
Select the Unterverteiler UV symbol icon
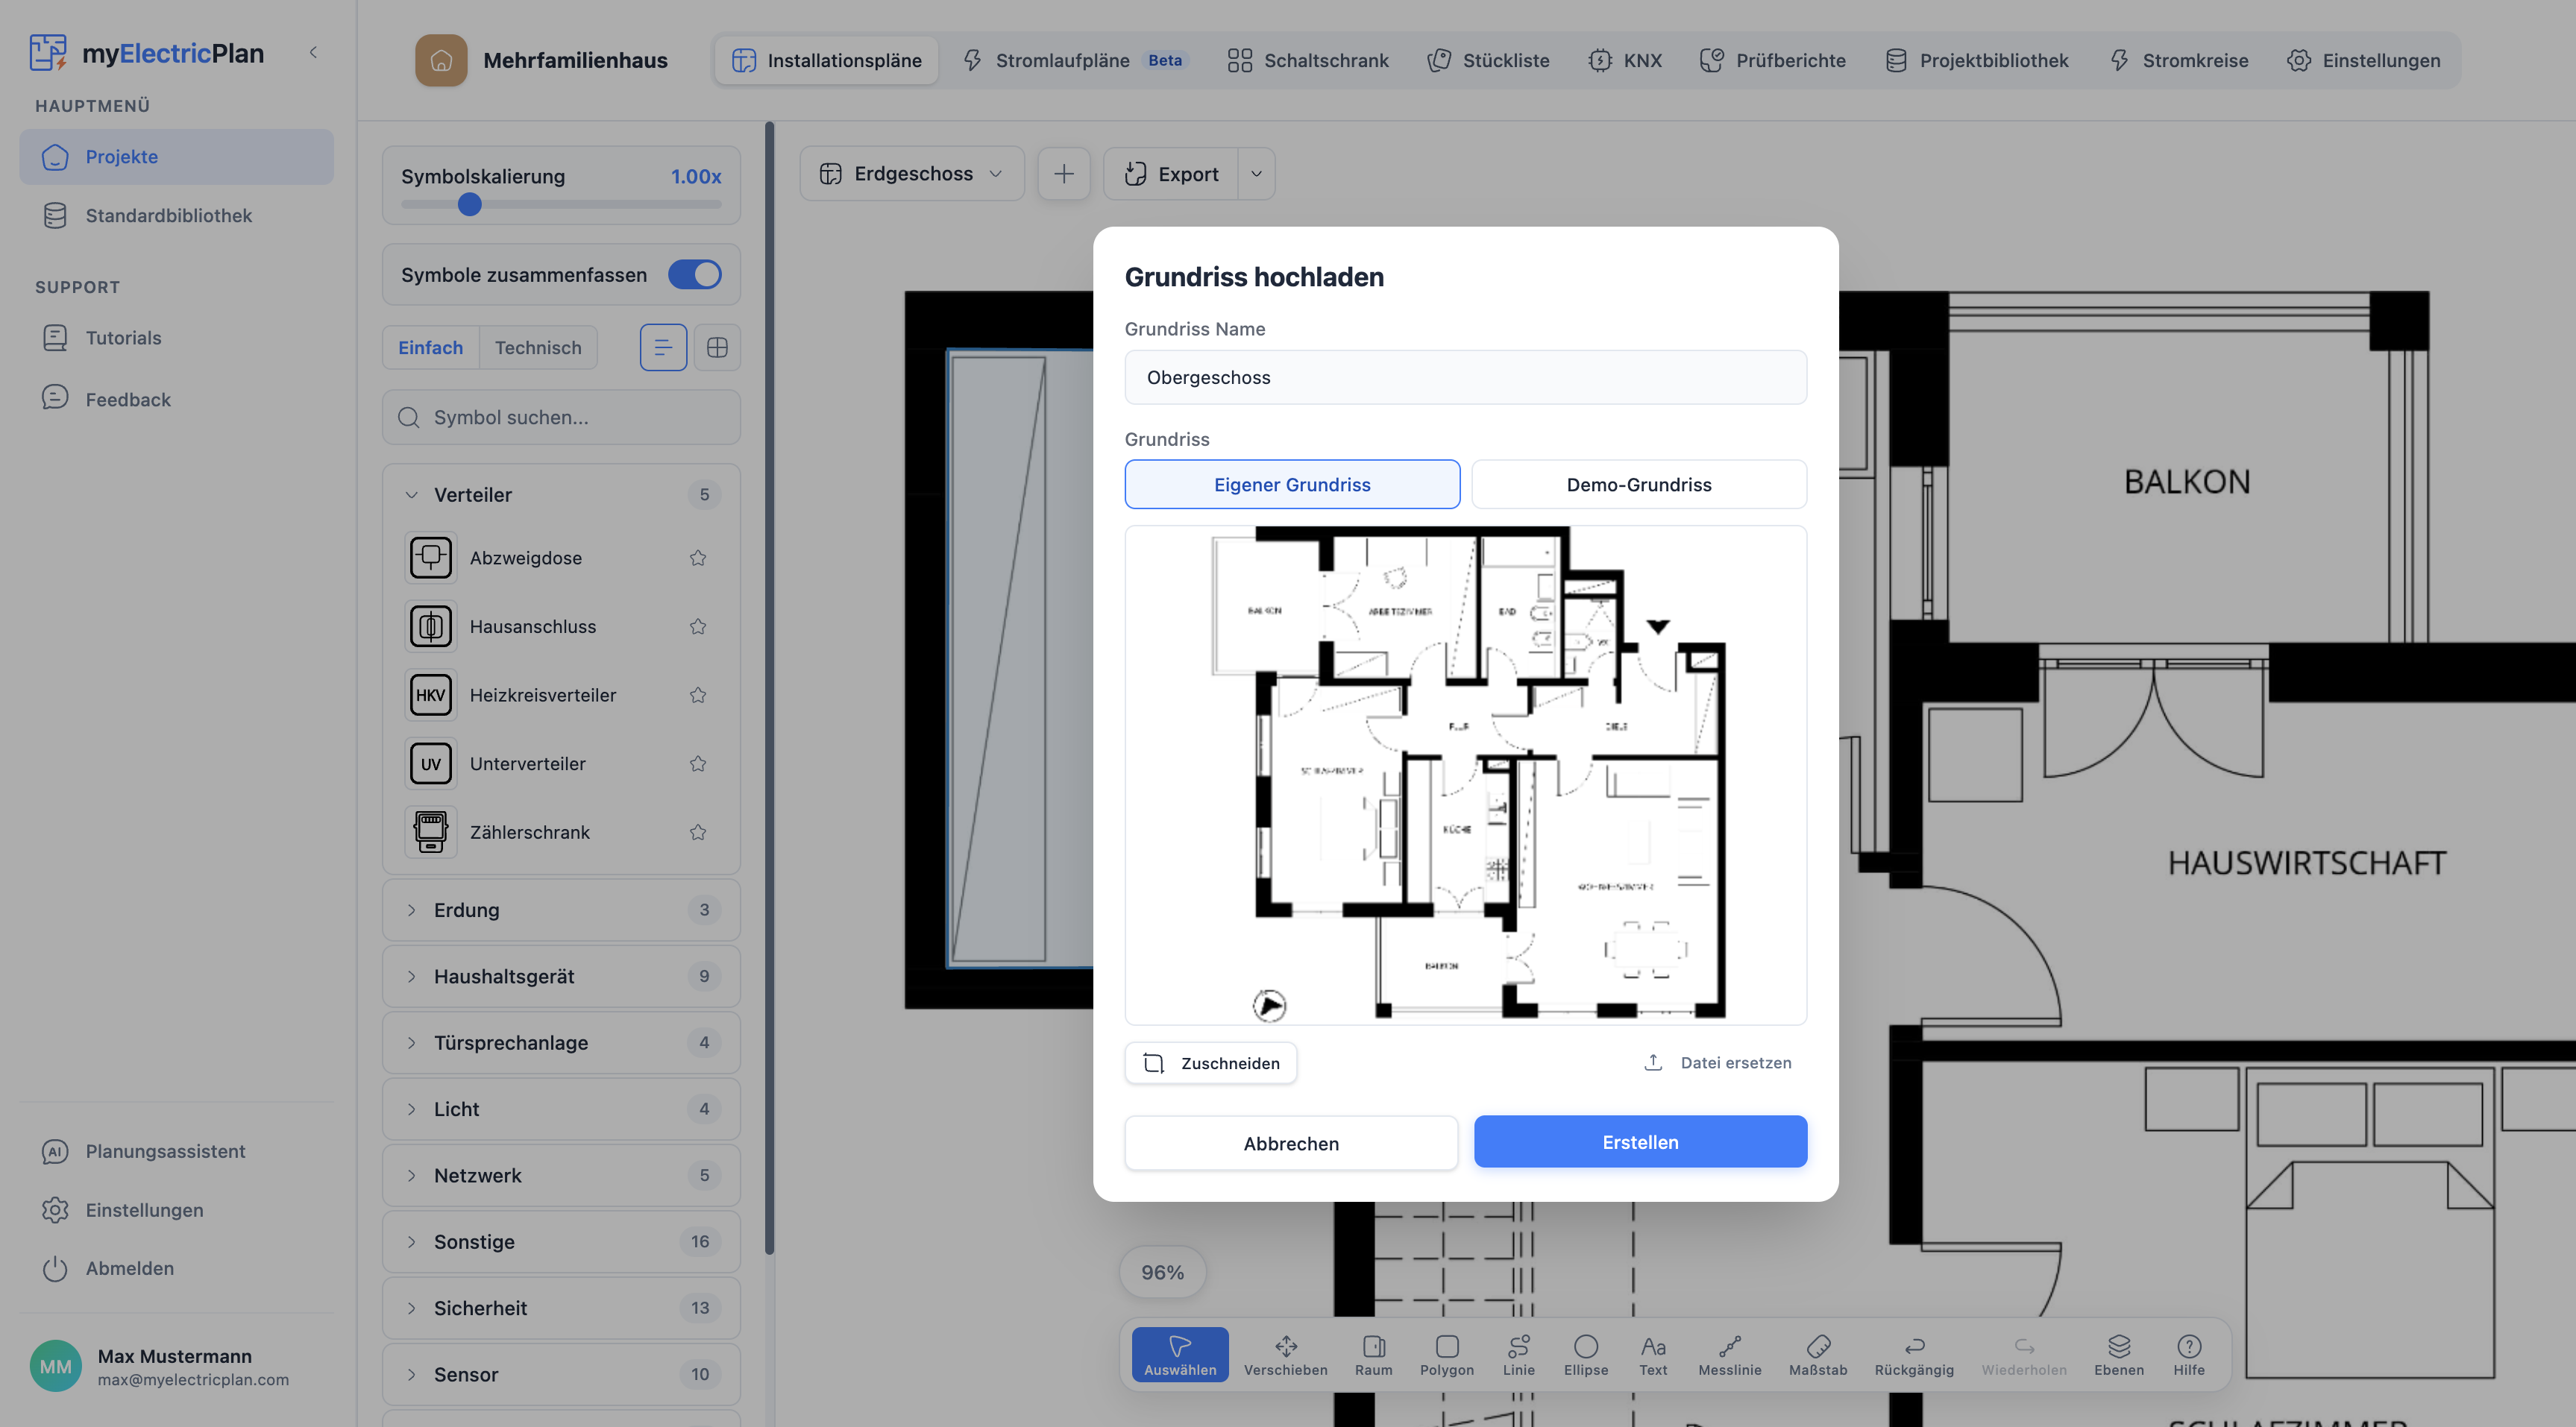431,764
